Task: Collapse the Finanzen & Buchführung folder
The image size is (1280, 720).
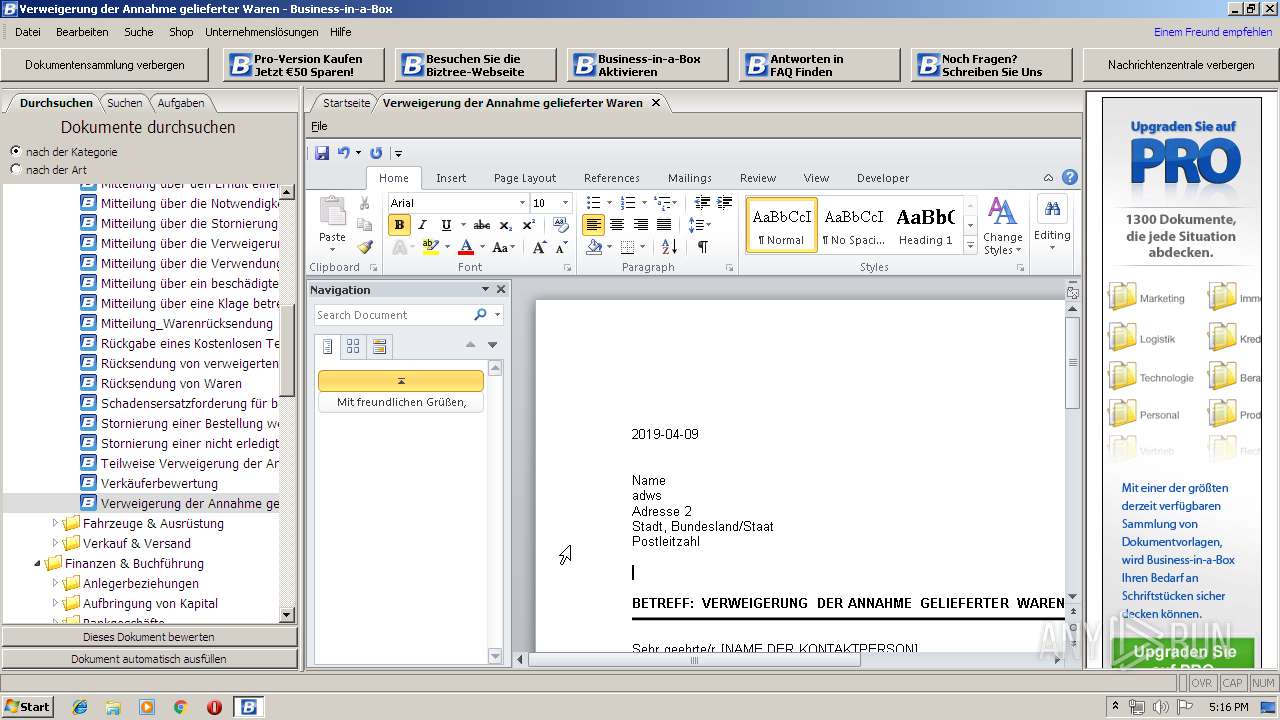Action: [x=38, y=563]
